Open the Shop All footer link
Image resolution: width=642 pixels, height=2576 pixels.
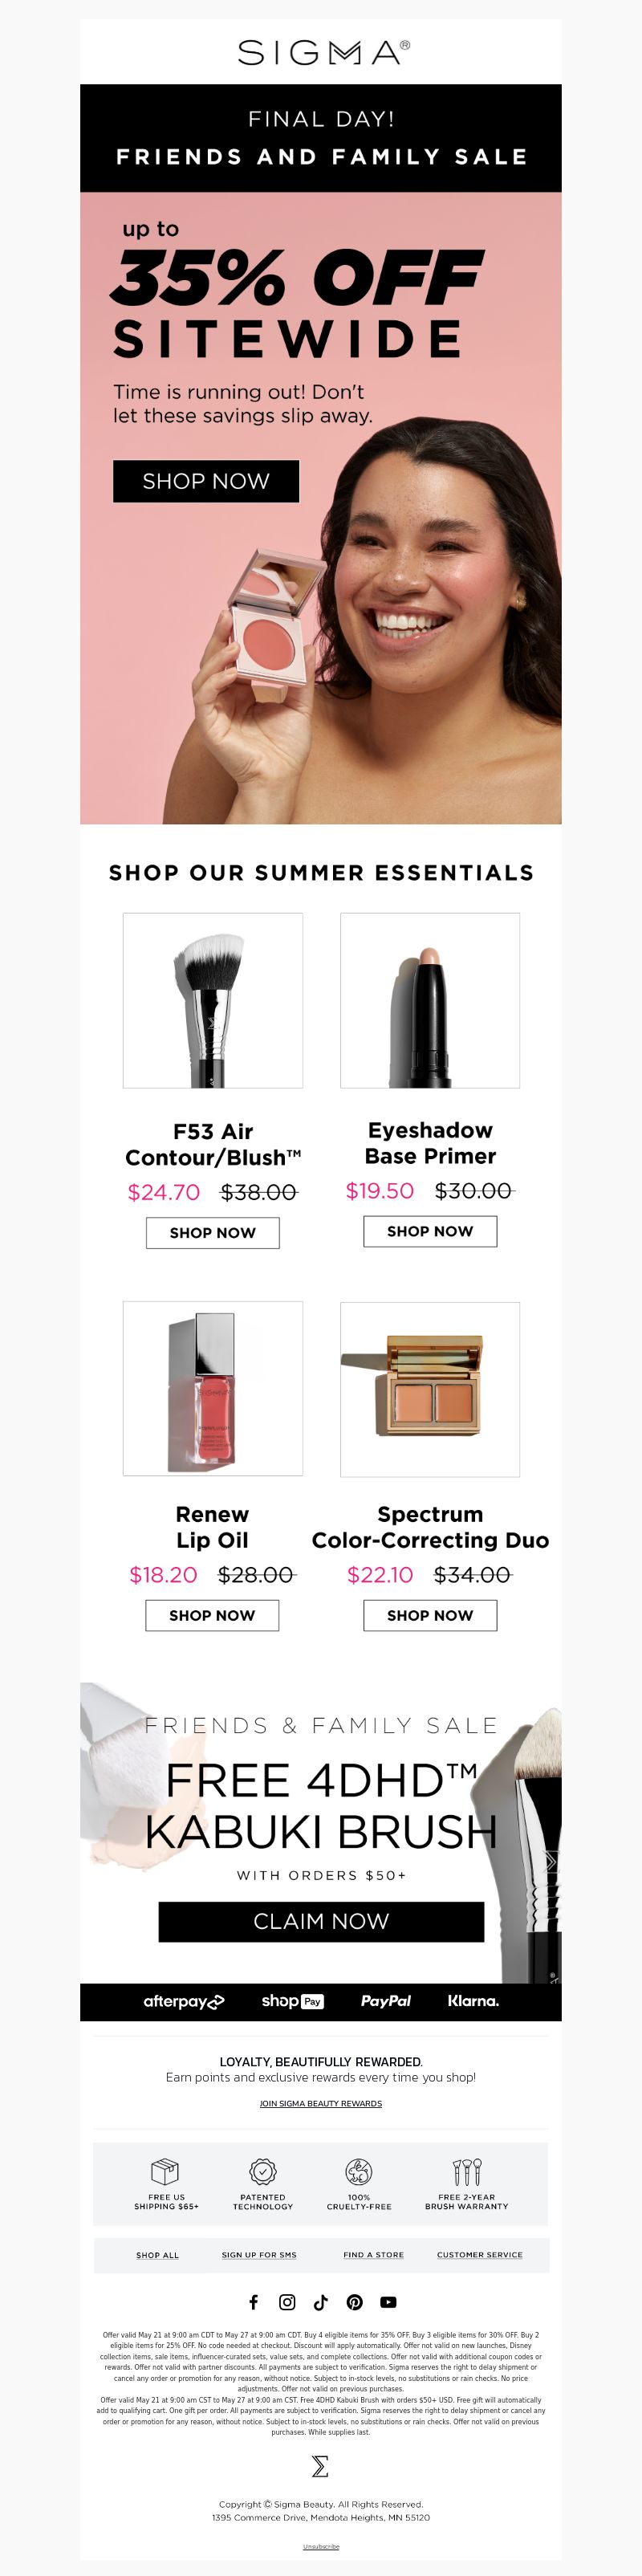(x=157, y=2255)
